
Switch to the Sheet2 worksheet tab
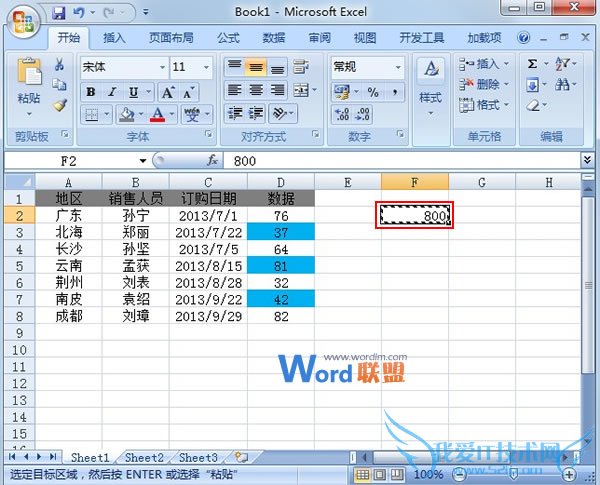click(144, 457)
